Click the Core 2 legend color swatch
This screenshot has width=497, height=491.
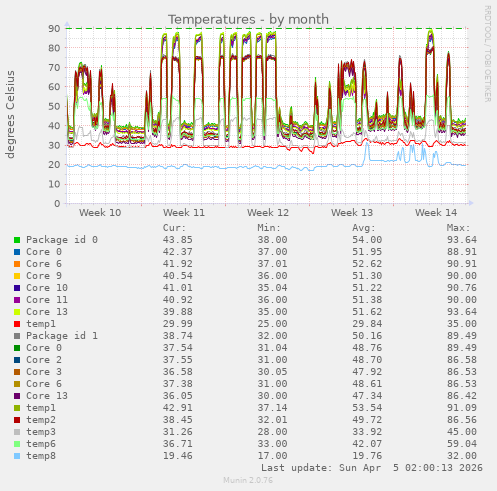click(x=17, y=360)
